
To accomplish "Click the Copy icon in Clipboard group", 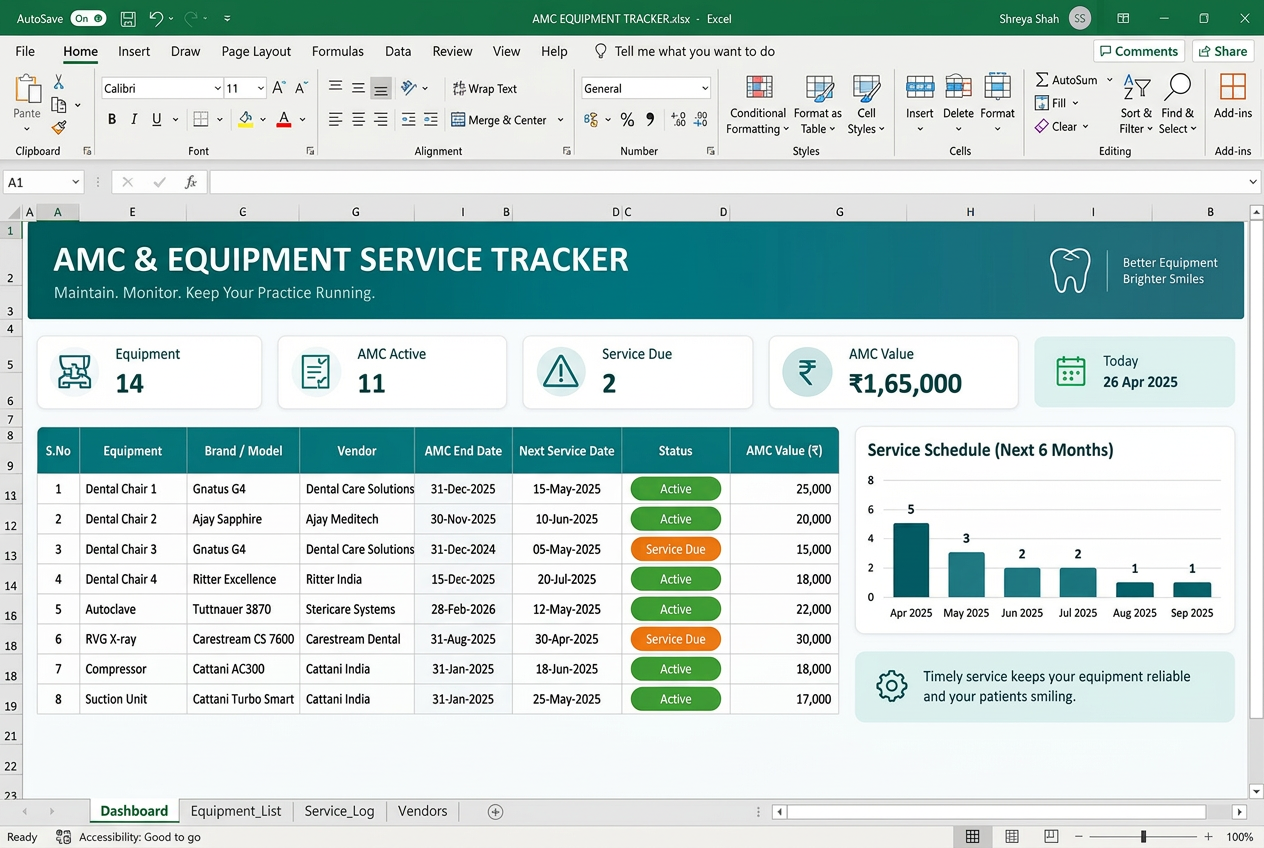I will pos(59,105).
